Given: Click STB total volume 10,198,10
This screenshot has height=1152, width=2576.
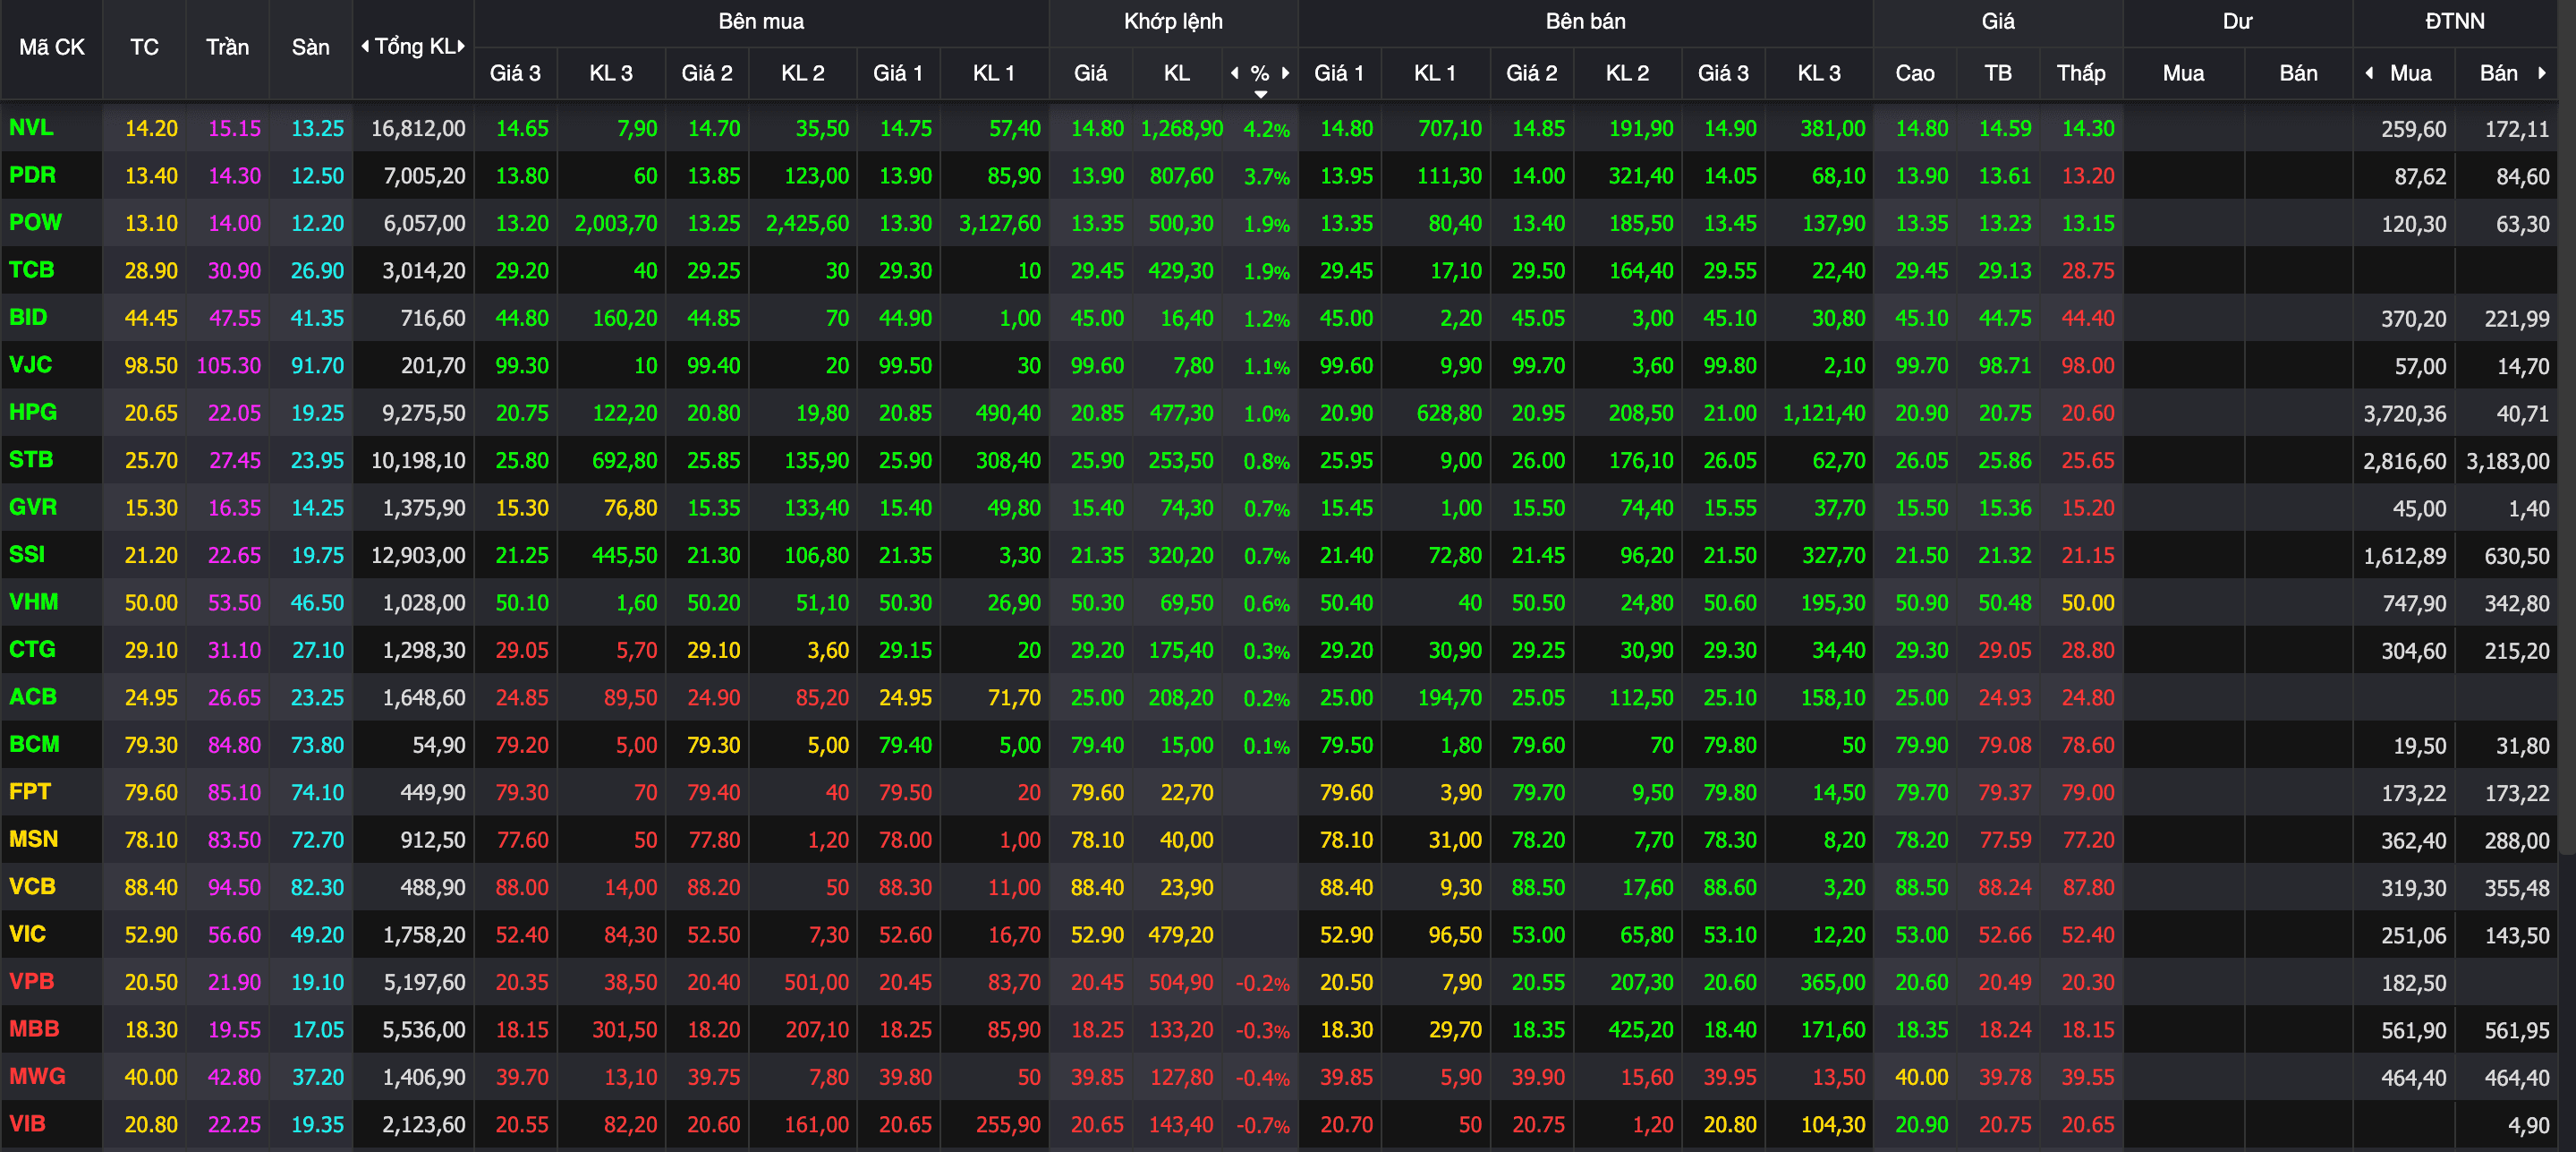Looking at the screenshot, I should tap(418, 461).
